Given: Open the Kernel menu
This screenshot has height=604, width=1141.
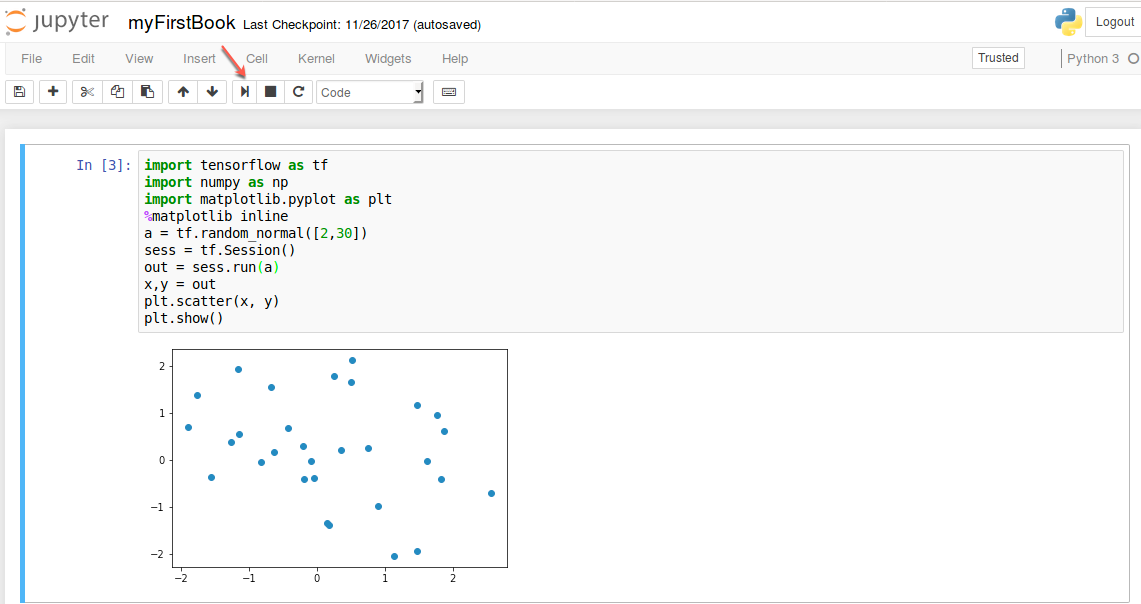Looking at the screenshot, I should coord(316,58).
